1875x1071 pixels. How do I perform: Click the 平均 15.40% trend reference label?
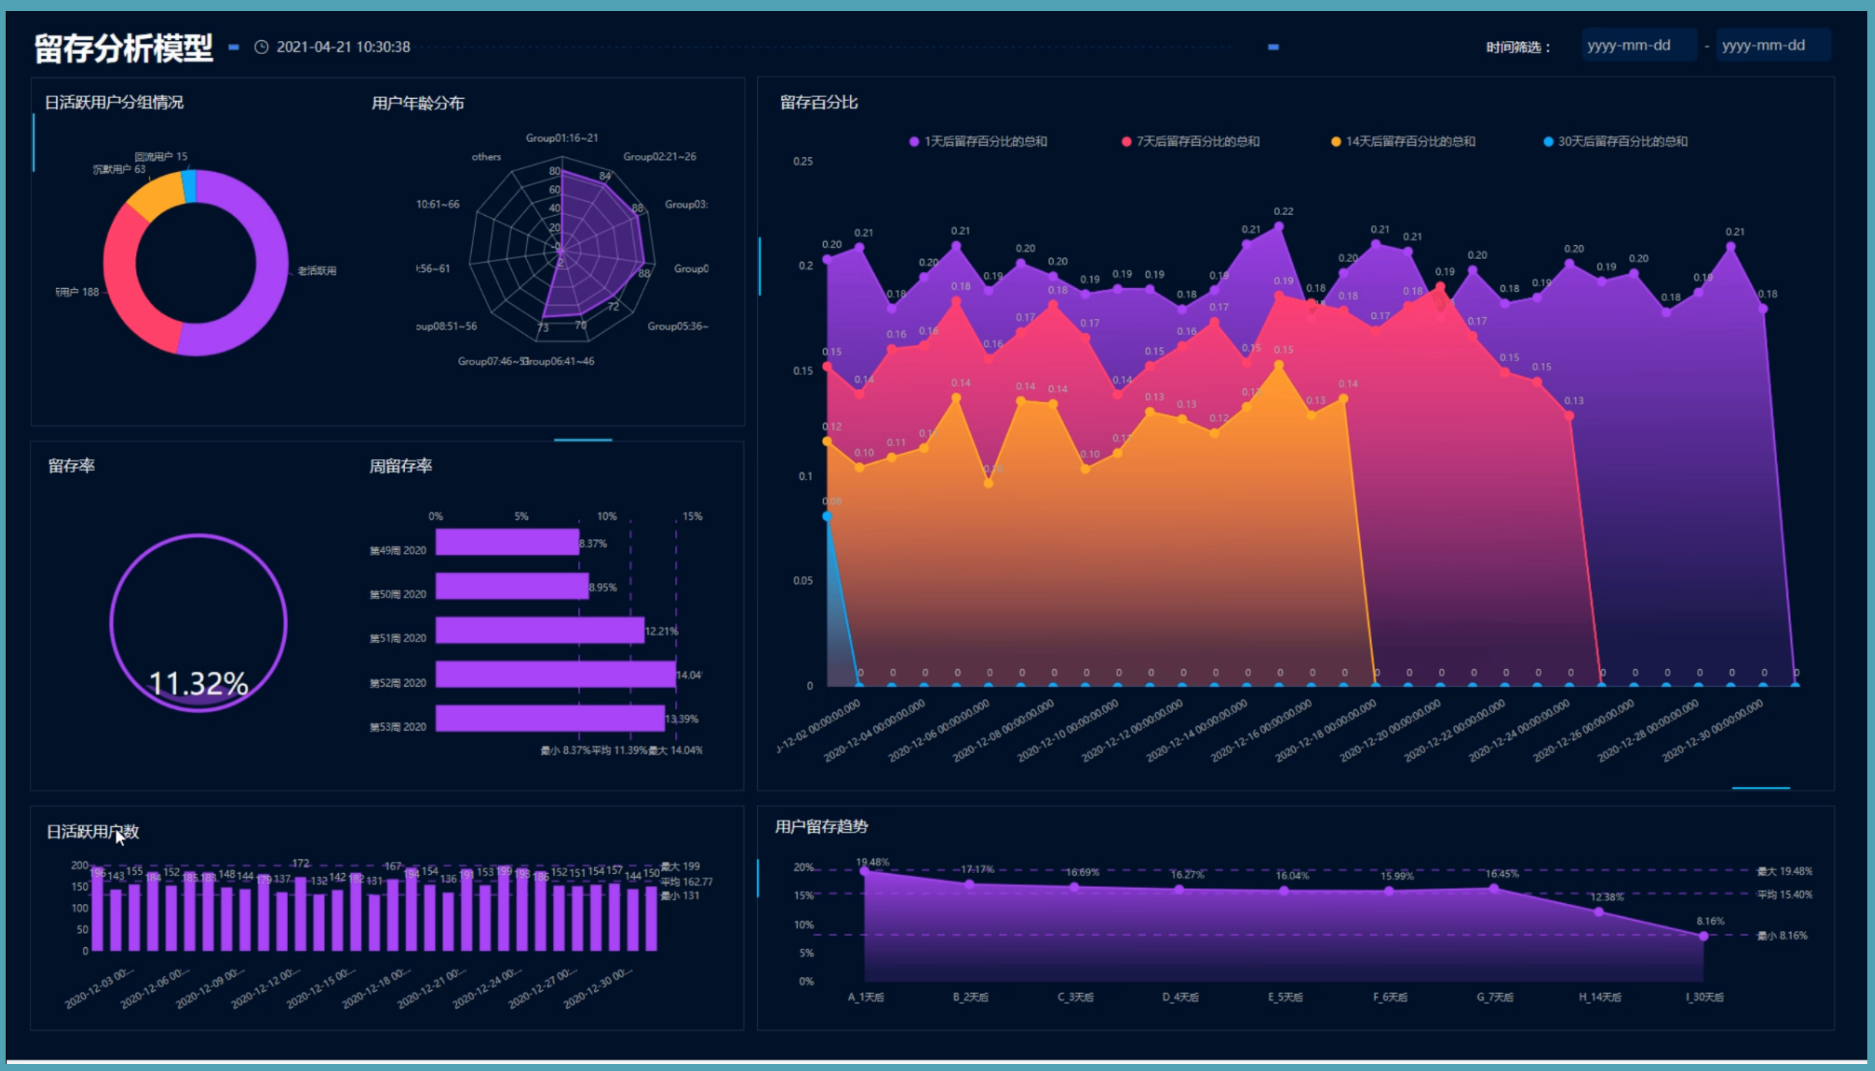click(x=1785, y=895)
